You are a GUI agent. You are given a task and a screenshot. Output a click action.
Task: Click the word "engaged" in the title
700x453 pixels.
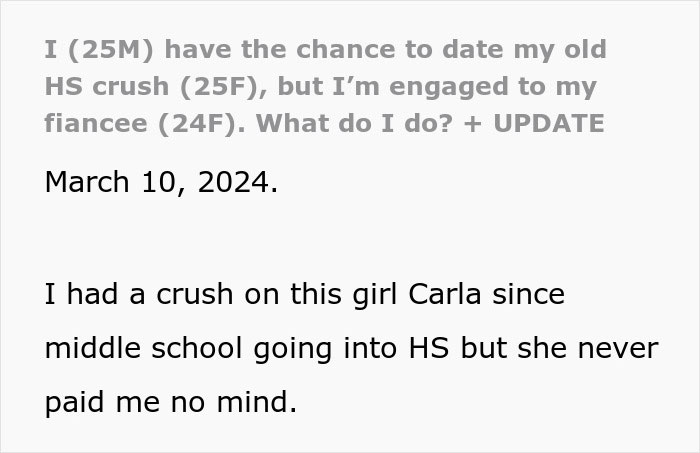[x=449, y=87]
